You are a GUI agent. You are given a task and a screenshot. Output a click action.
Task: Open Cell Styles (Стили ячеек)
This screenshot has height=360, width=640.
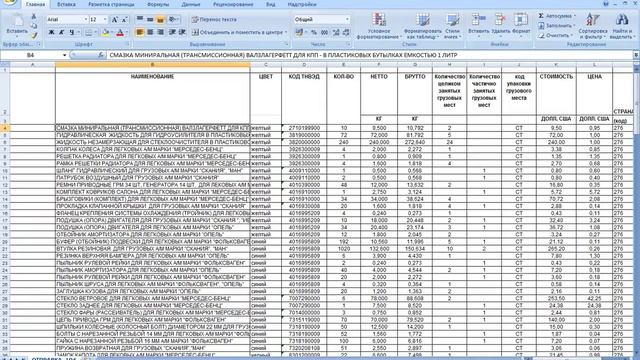452,26
